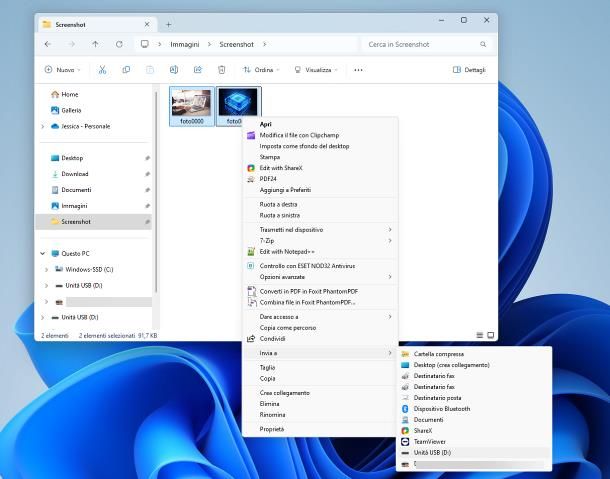Click the Share icon in toolbar

pos(198,70)
